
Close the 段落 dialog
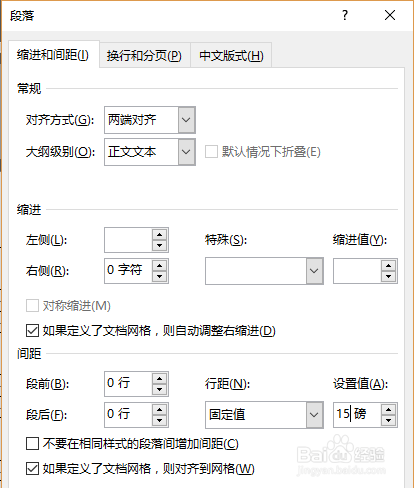(x=390, y=15)
